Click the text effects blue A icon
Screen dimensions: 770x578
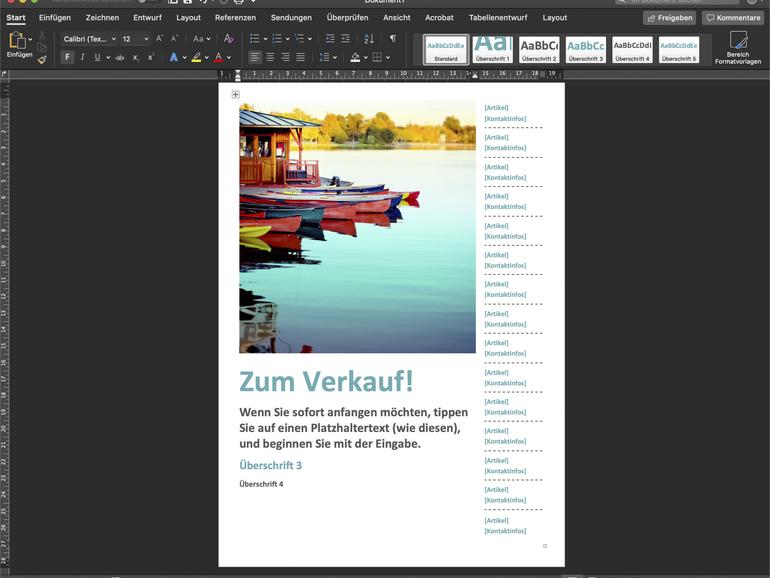(x=173, y=57)
